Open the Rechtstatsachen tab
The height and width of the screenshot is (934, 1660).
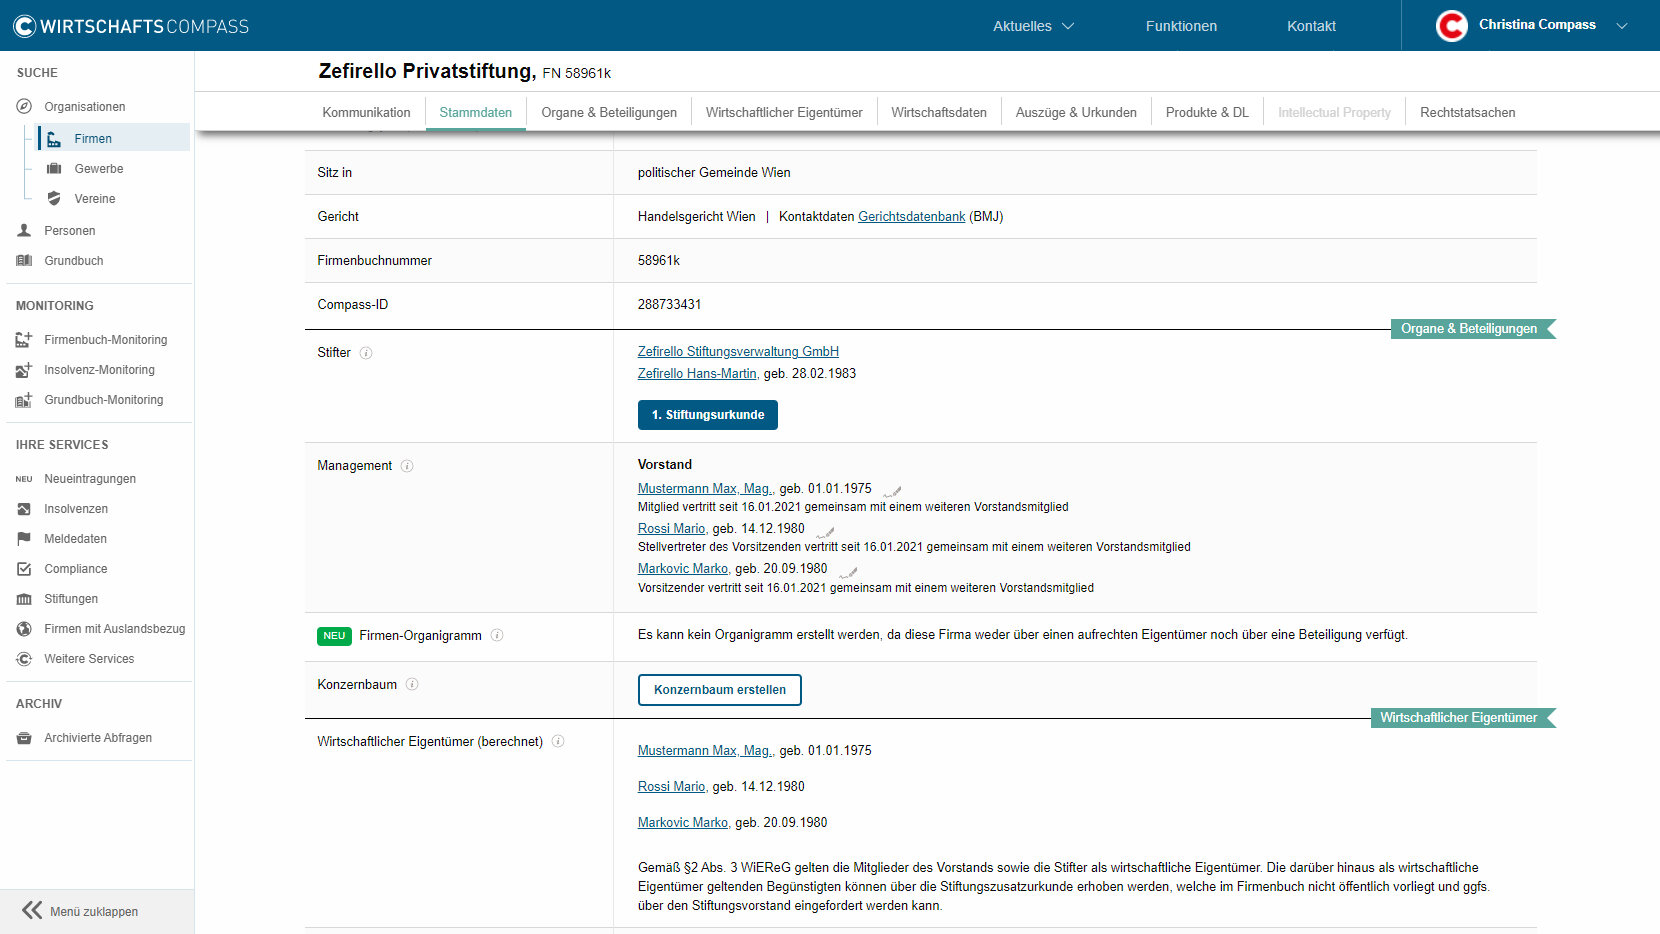click(x=1467, y=113)
